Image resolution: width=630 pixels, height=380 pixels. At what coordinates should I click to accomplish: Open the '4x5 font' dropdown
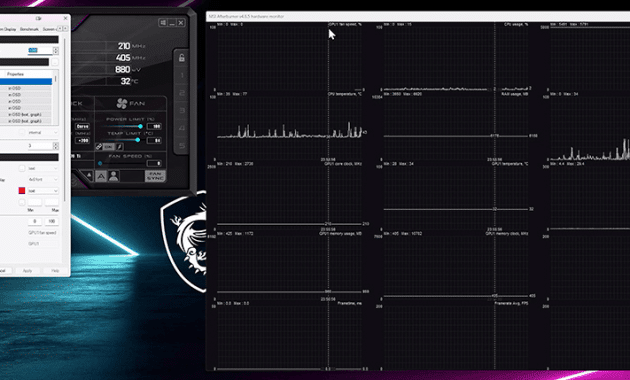43,179
